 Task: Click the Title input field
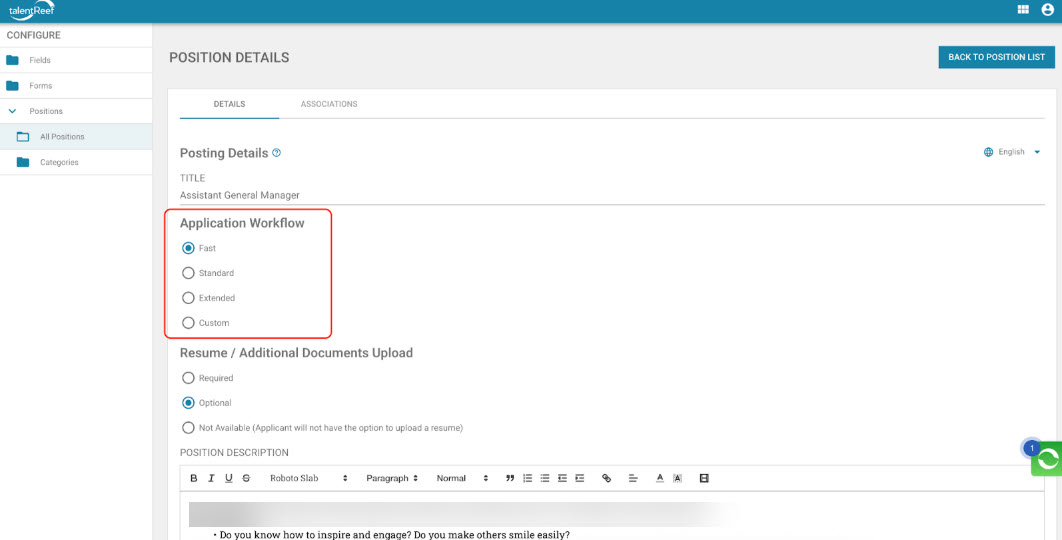(x=610, y=195)
